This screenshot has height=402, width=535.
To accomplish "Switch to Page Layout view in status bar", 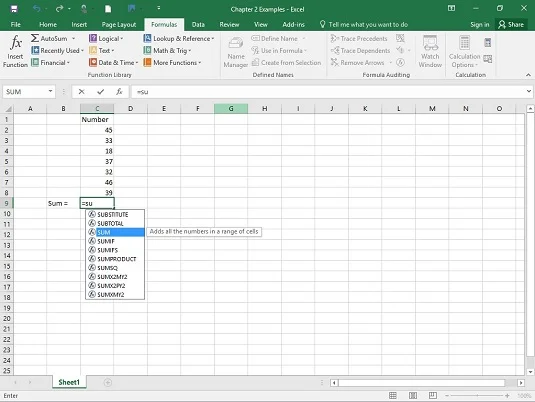I will click(x=413, y=396).
